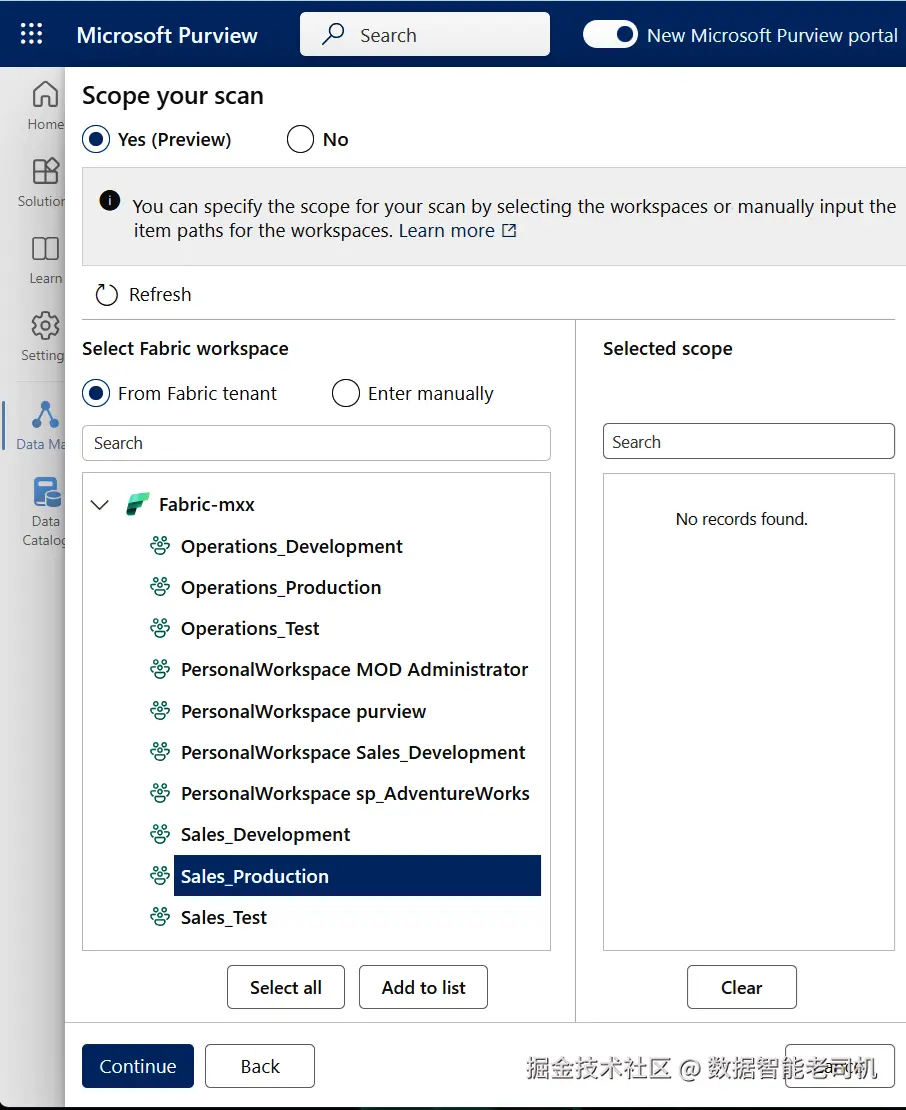Viewport: 906px width, 1110px height.
Task: Toggle the New Microsoft Purview portal switch
Action: tap(610, 34)
